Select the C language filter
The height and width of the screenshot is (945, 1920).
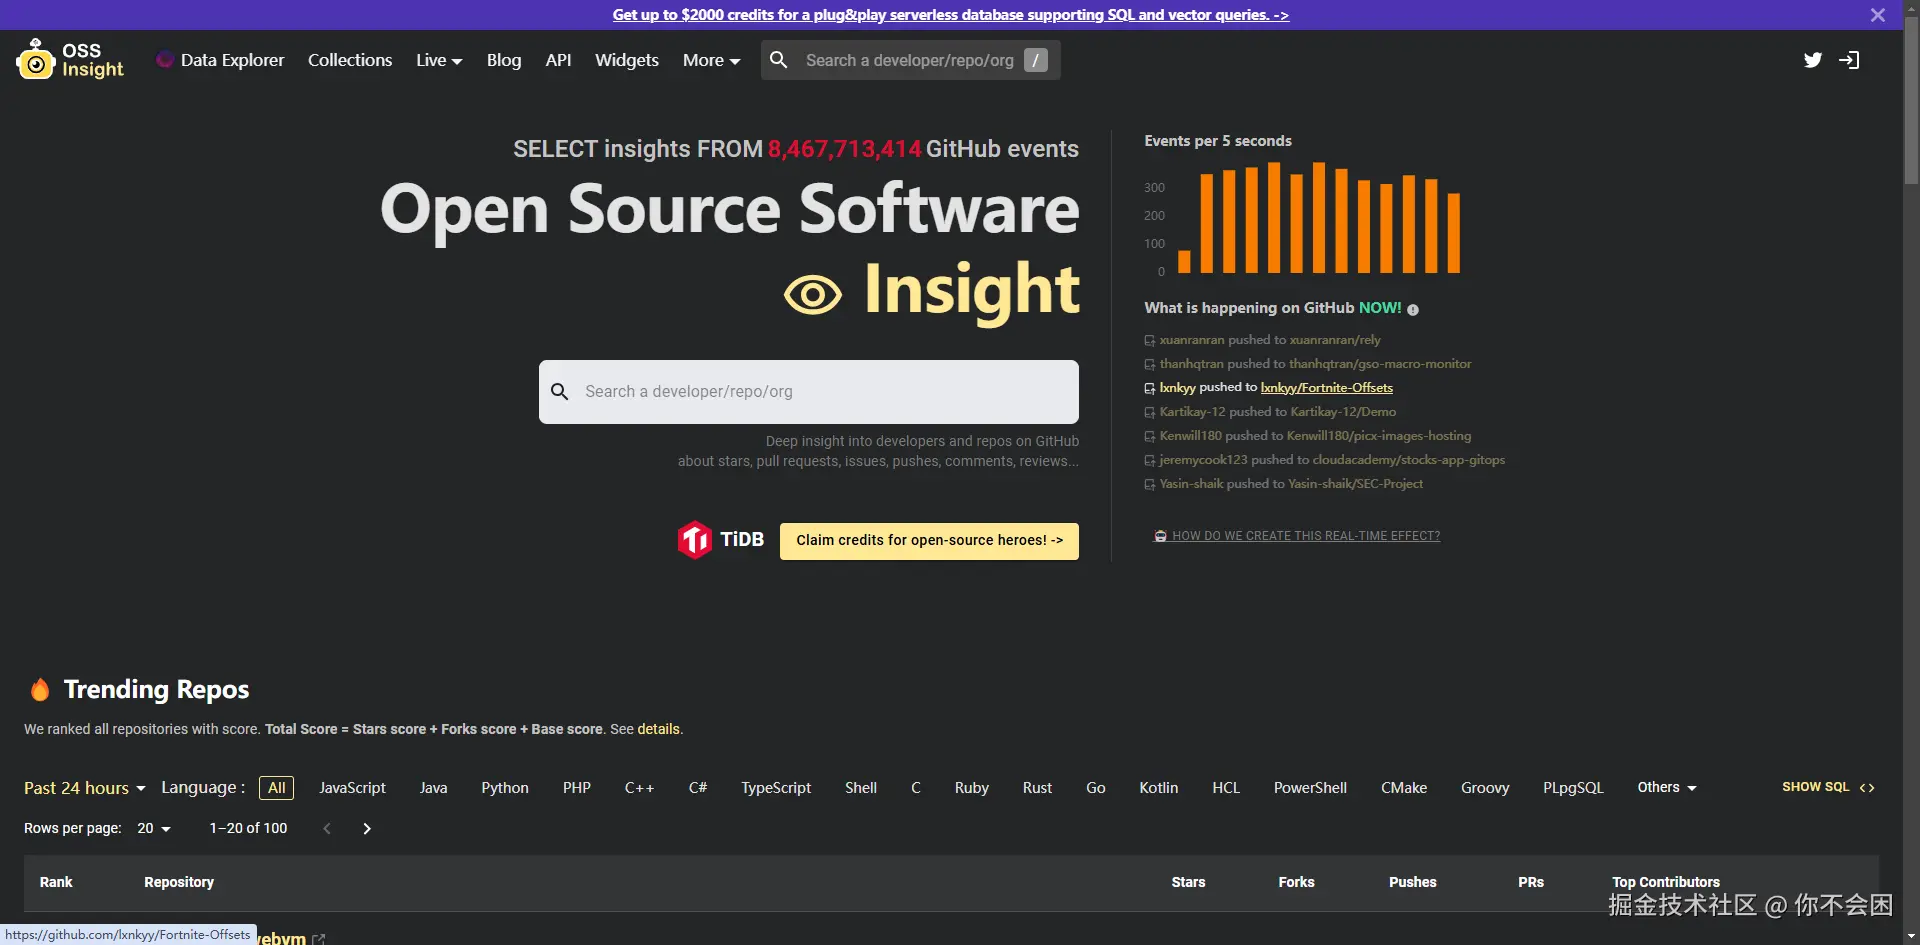916,788
